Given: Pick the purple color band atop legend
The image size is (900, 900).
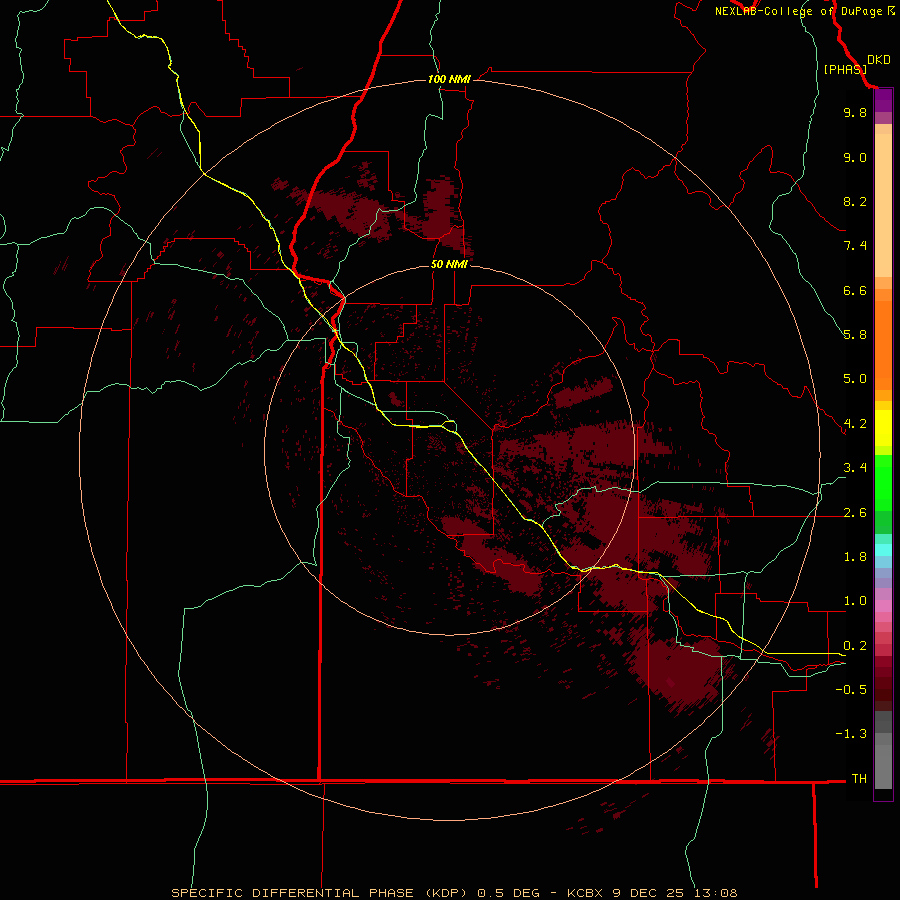Looking at the screenshot, I should pyautogui.click(x=883, y=100).
